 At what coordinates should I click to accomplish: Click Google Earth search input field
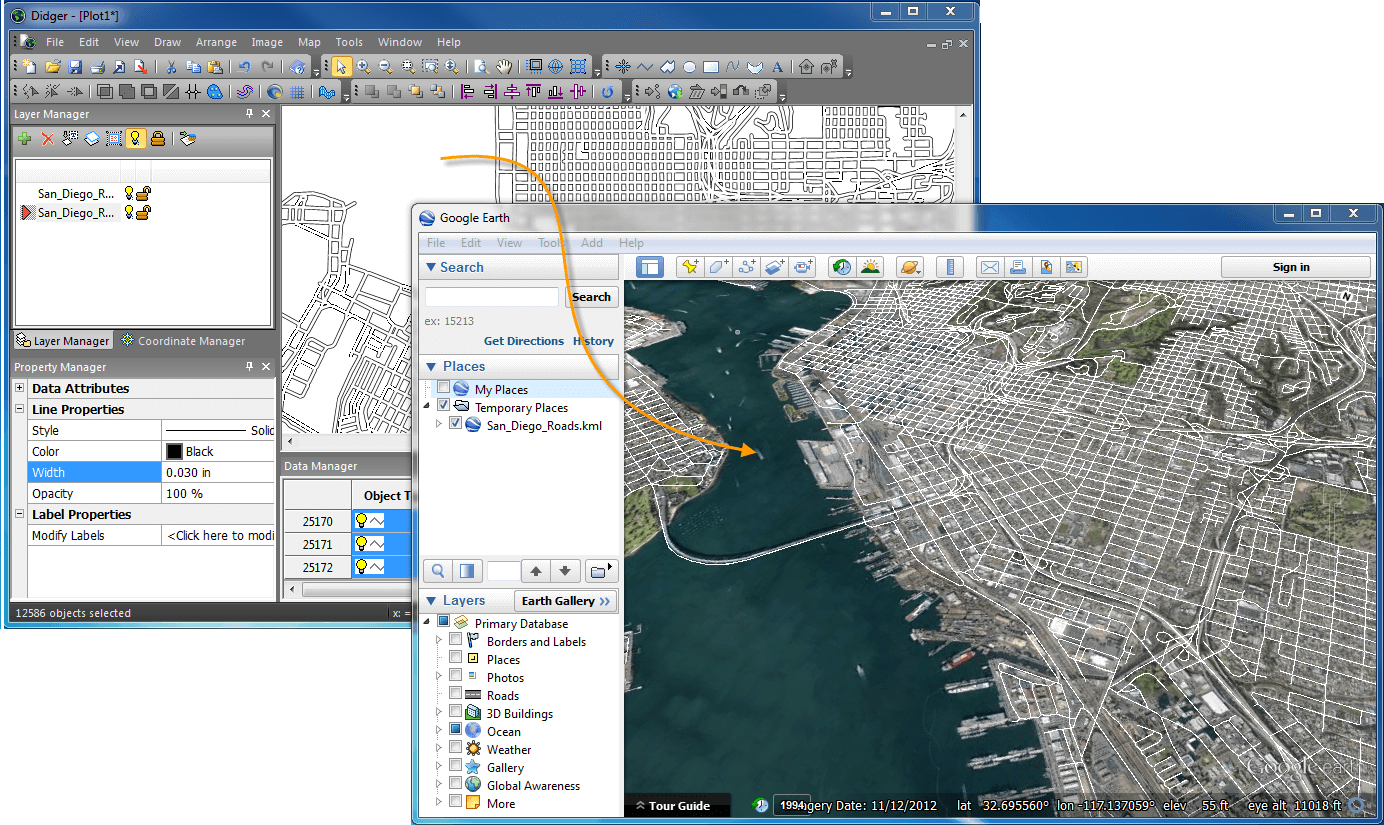point(492,297)
